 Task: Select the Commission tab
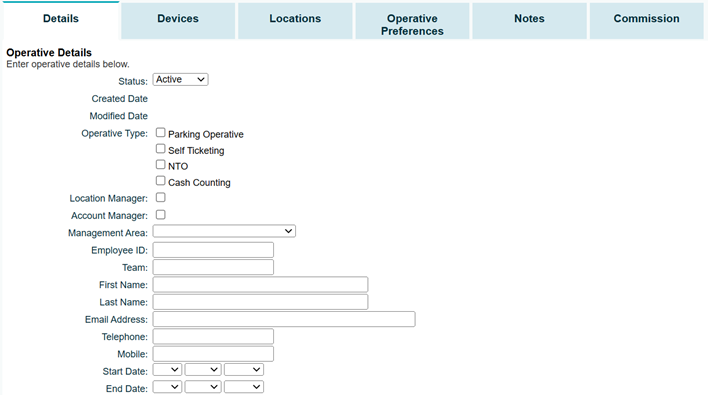(647, 21)
